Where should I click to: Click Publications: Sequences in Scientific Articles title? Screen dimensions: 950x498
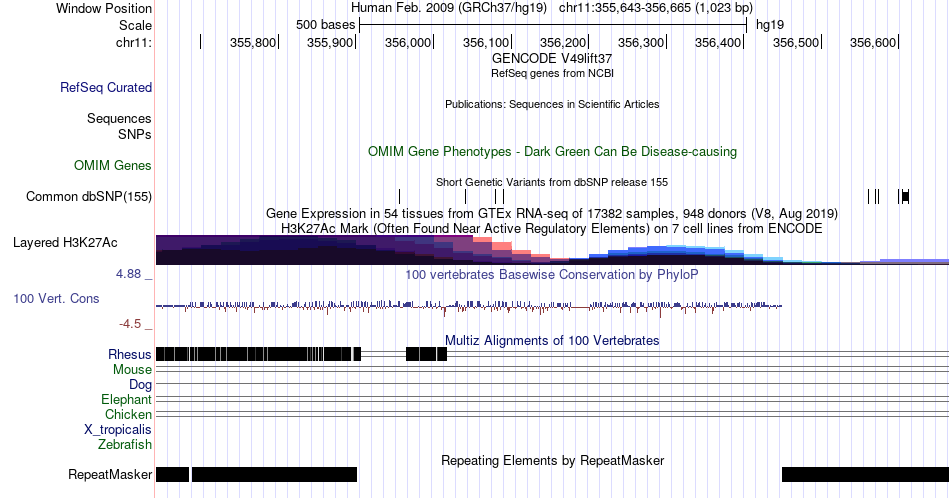(x=552, y=104)
